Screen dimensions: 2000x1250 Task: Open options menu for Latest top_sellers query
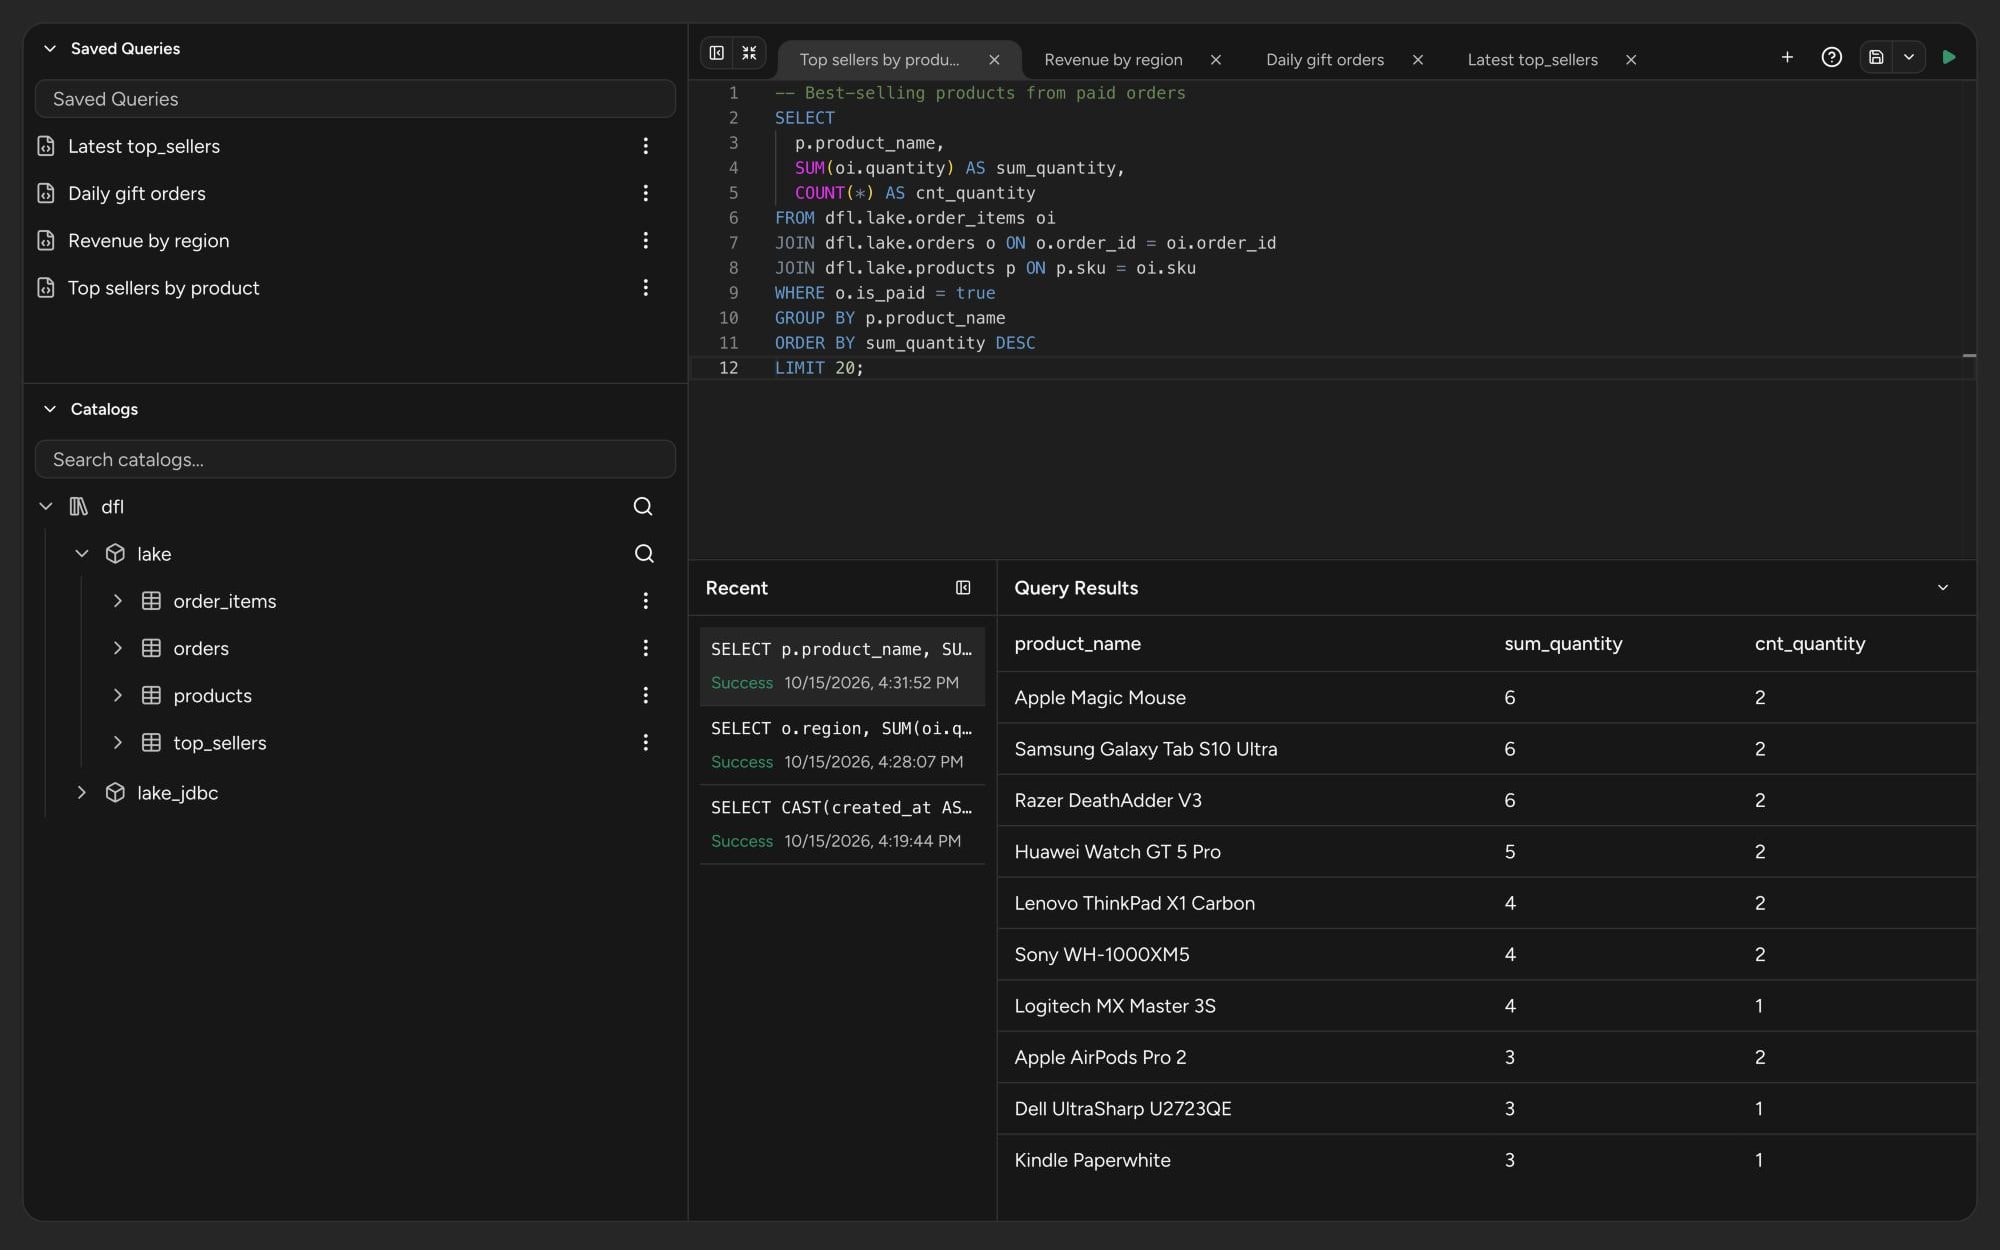pyautogui.click(x=645, y=146)
